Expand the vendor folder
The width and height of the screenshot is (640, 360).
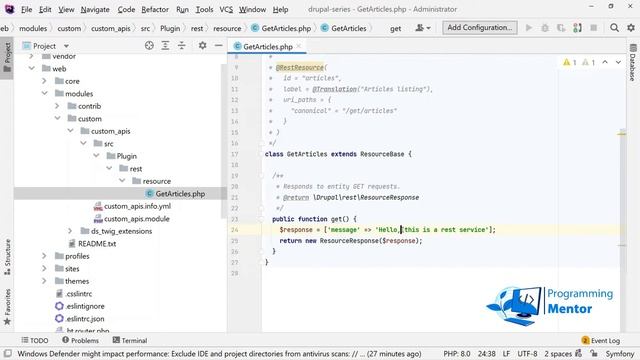point(31,56)
